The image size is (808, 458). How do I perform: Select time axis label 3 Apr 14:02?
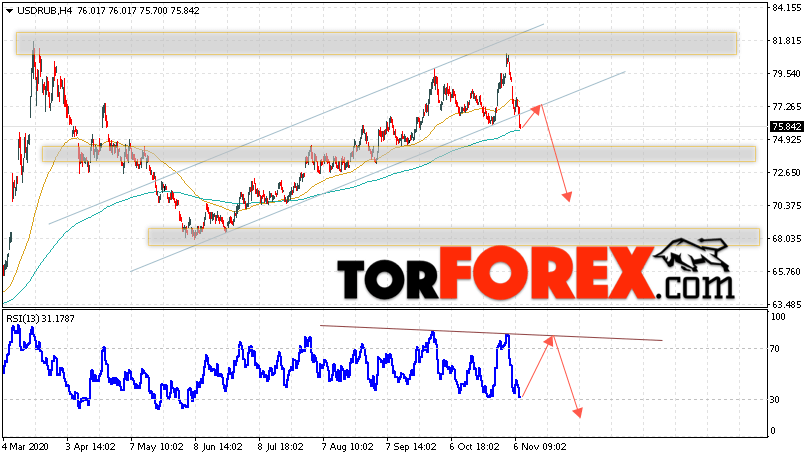(90, 446)
